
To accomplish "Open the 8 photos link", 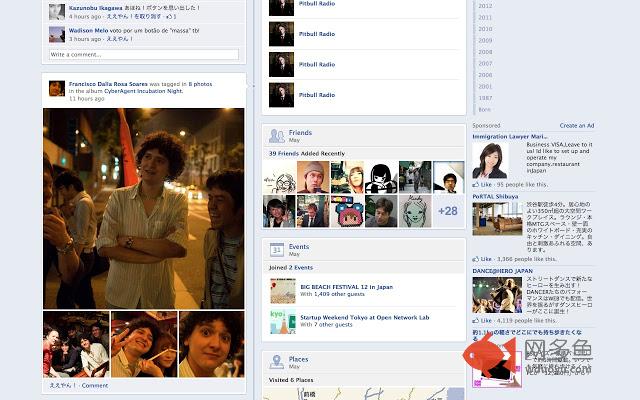I will pos(200,84).
